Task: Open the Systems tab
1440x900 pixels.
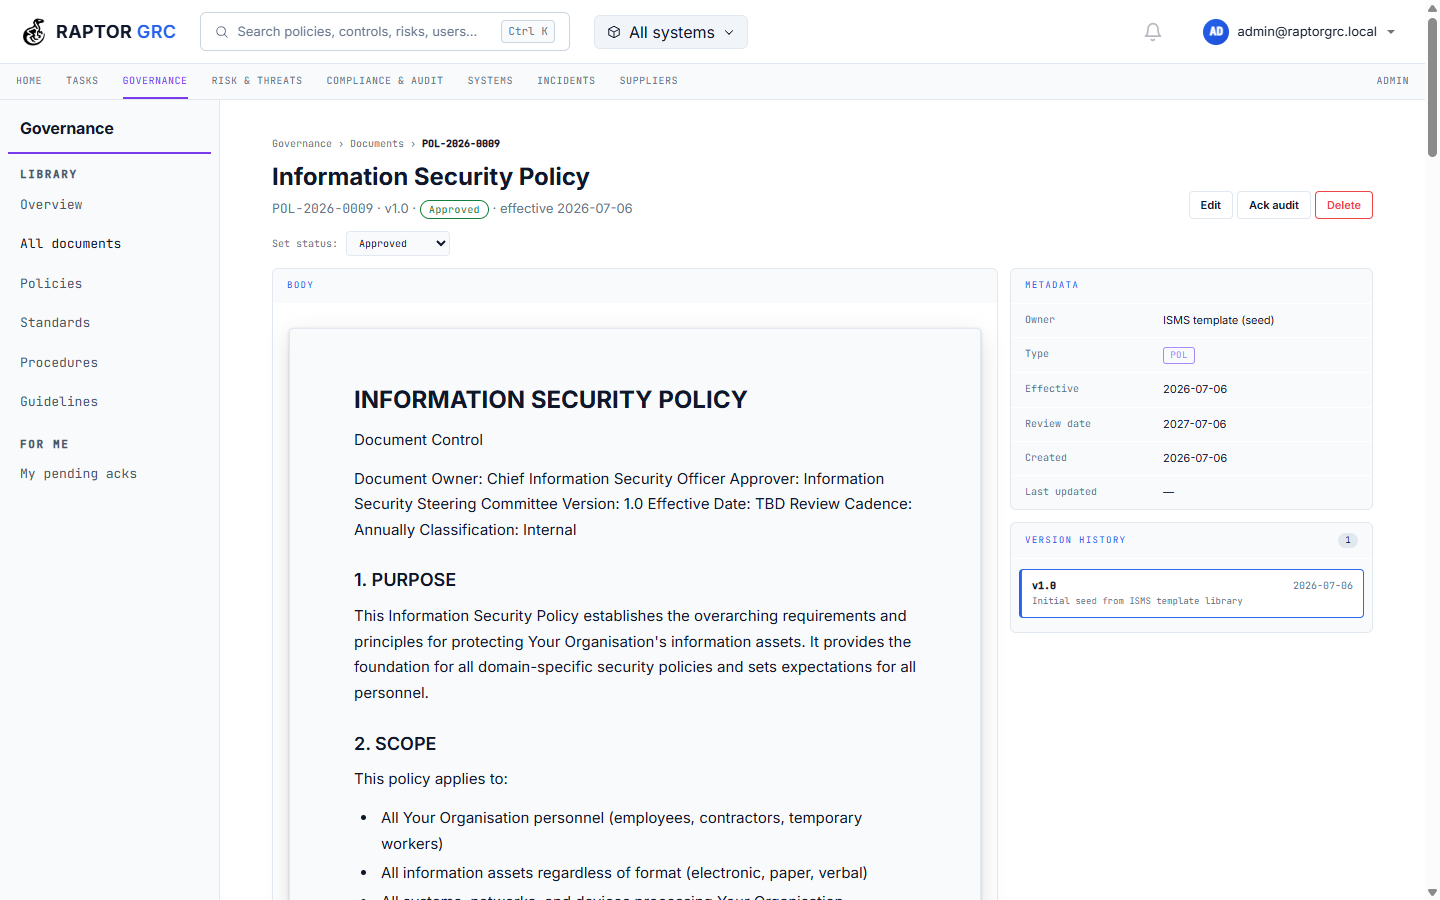Action: (x=490, y=81)
